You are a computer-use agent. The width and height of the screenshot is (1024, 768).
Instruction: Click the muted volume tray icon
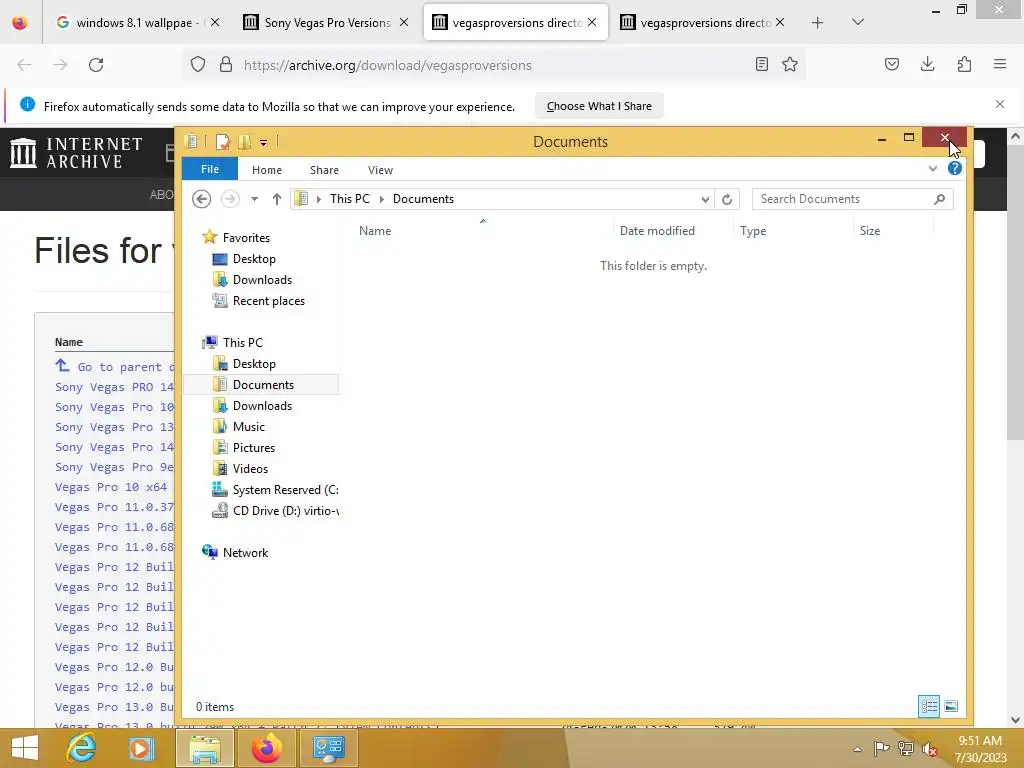click(x=930, y=749)
